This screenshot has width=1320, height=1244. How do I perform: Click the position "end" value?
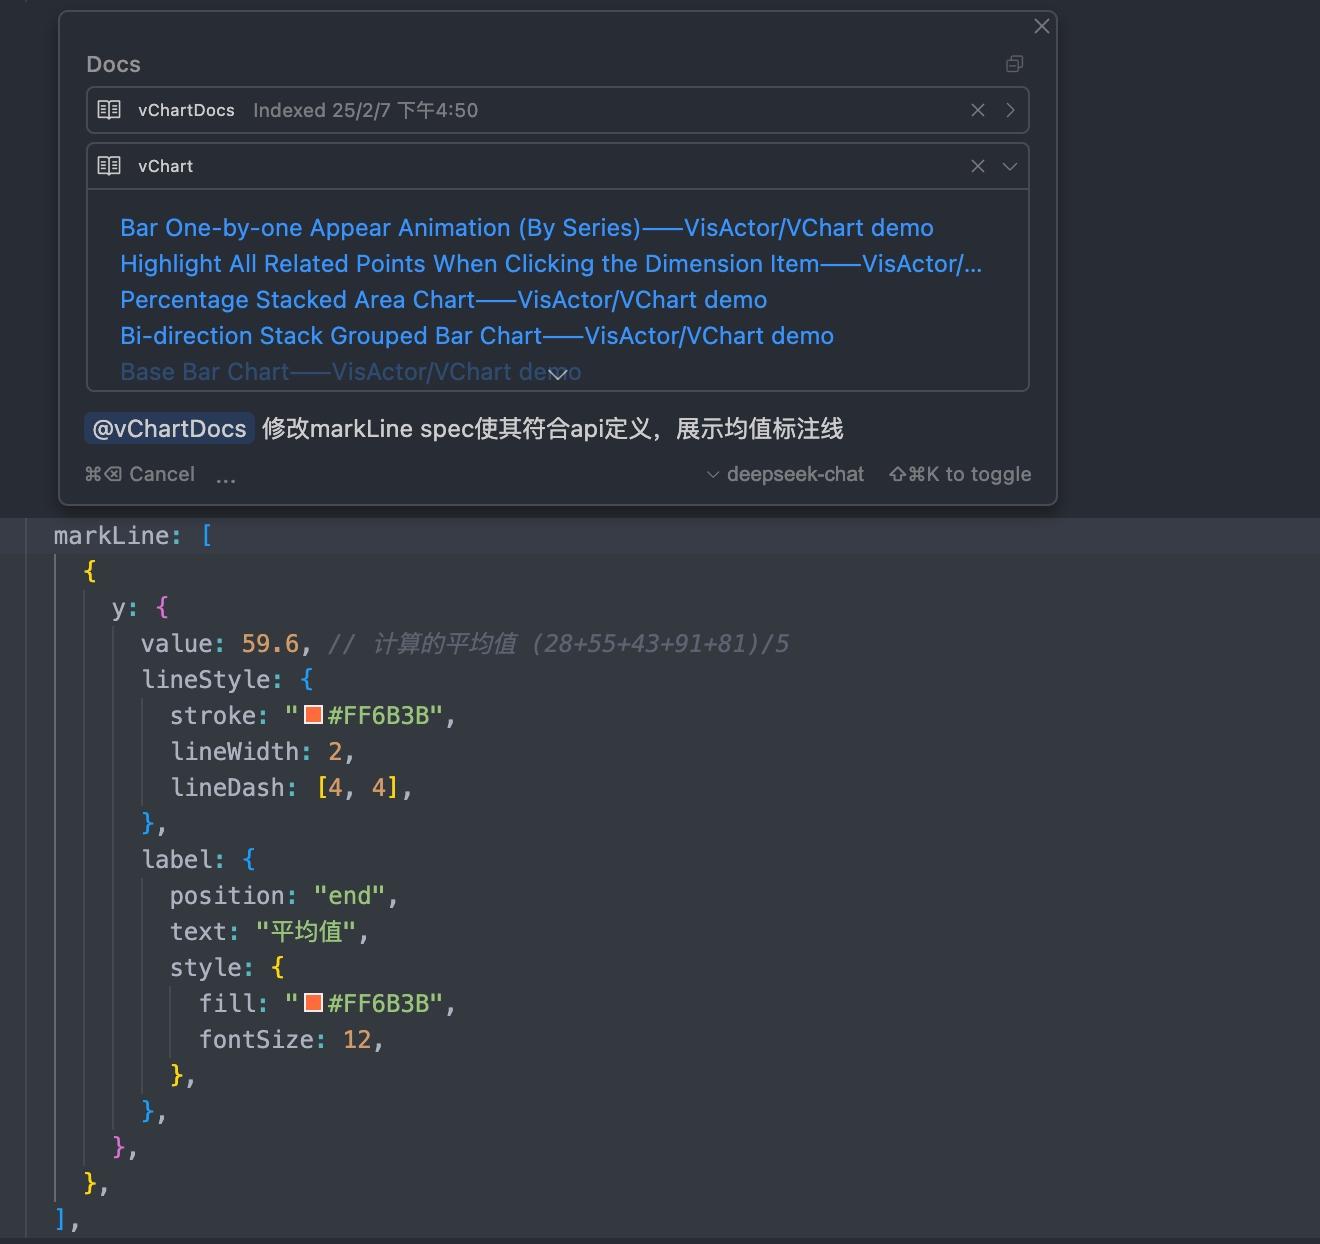click(x=349, y=895)
